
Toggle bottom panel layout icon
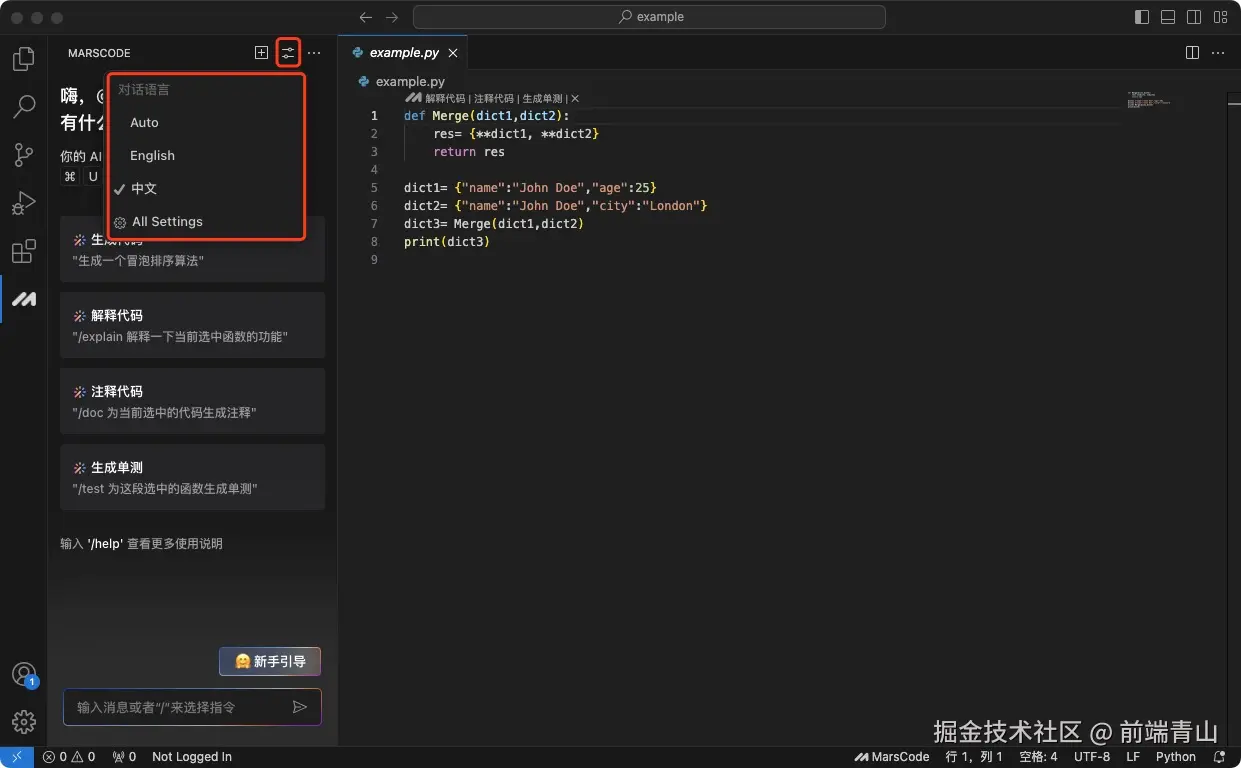(1168, 17)
